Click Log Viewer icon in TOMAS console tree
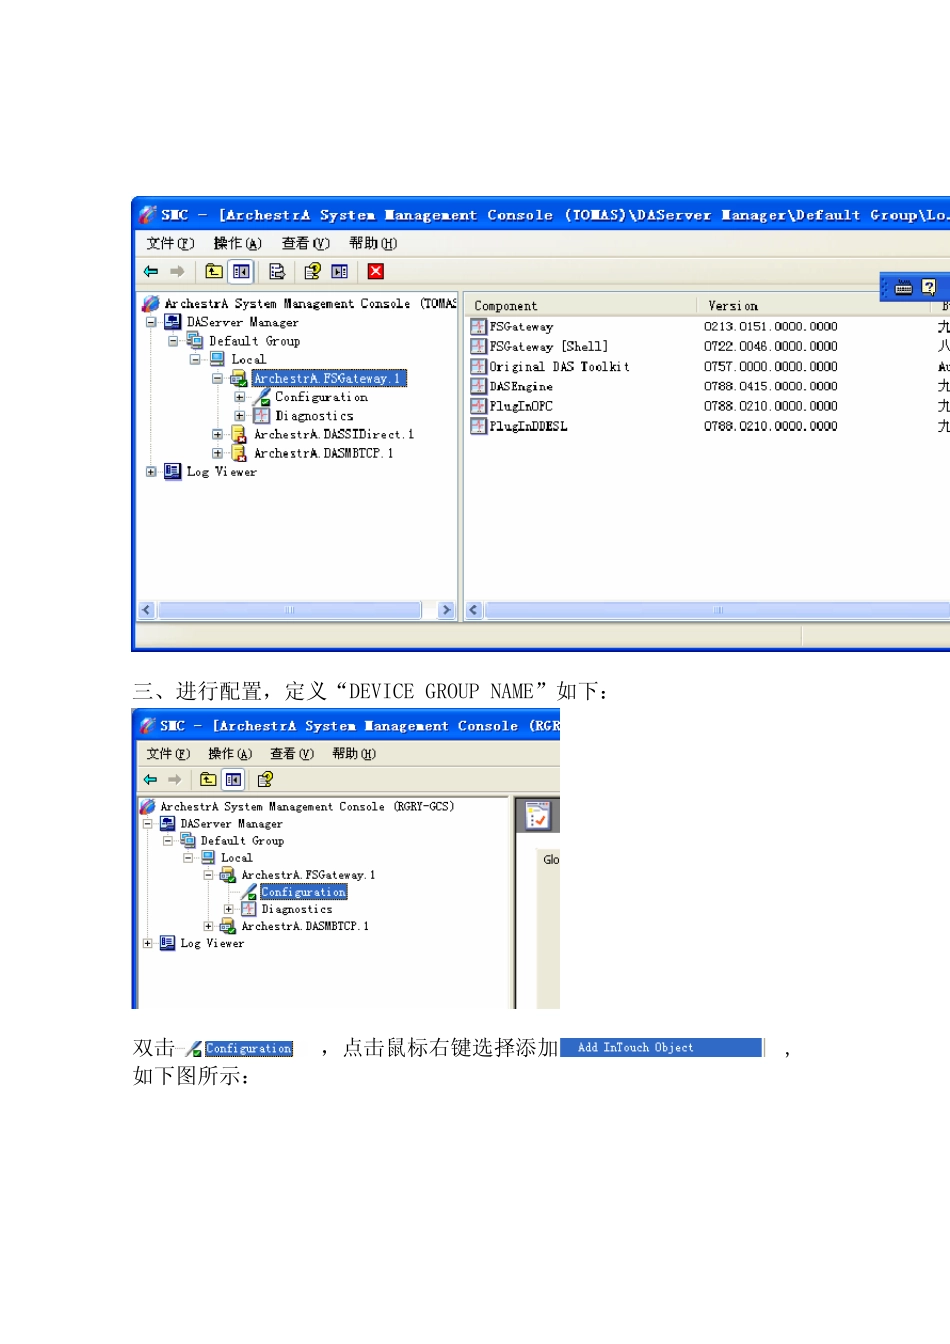 [x=172, y=471]
